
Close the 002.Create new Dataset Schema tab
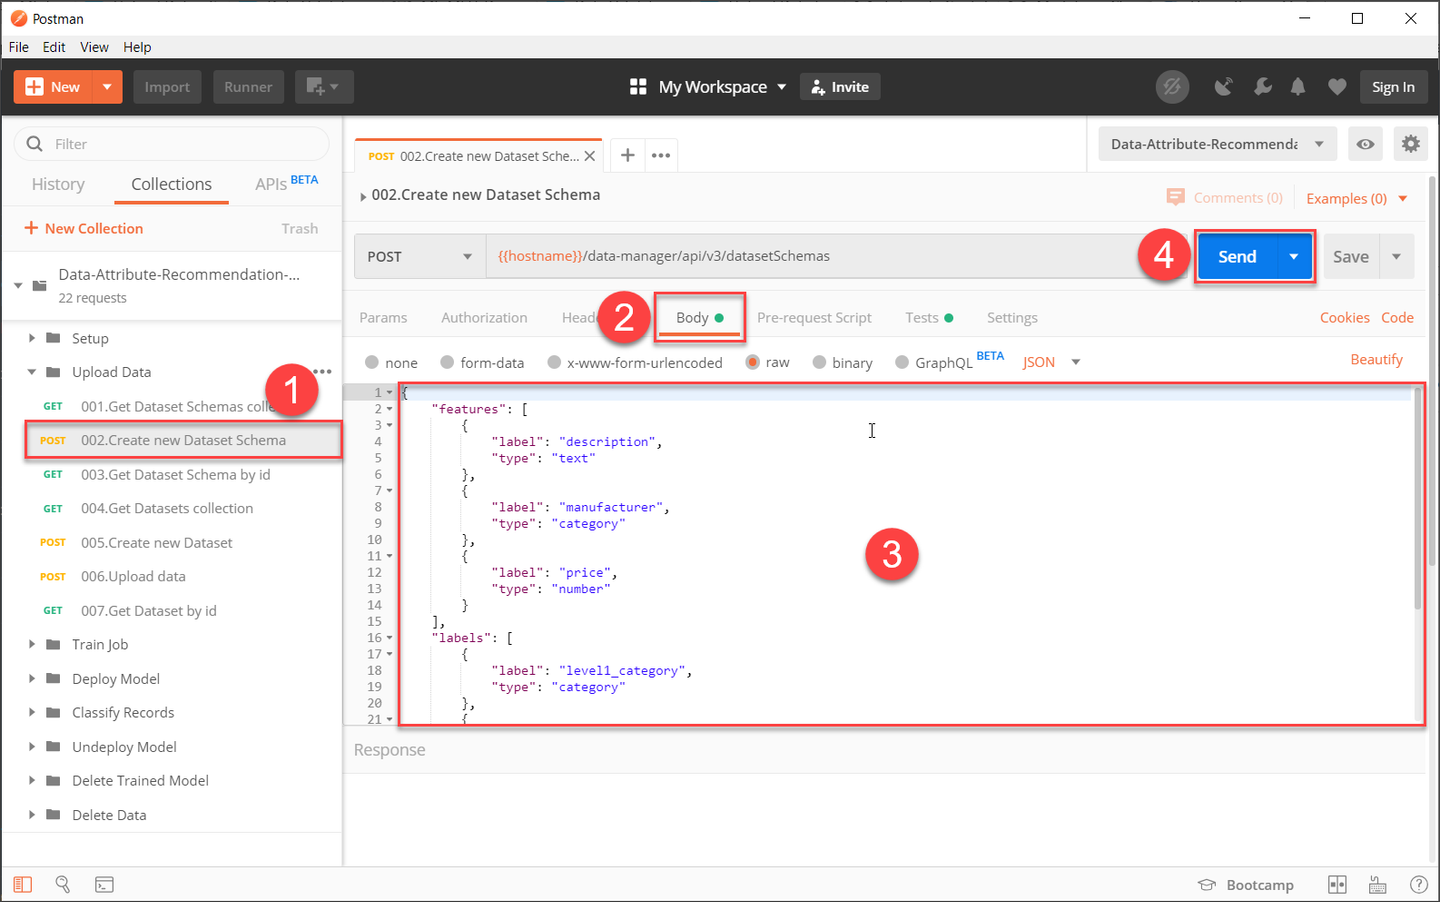coord(590,156)
